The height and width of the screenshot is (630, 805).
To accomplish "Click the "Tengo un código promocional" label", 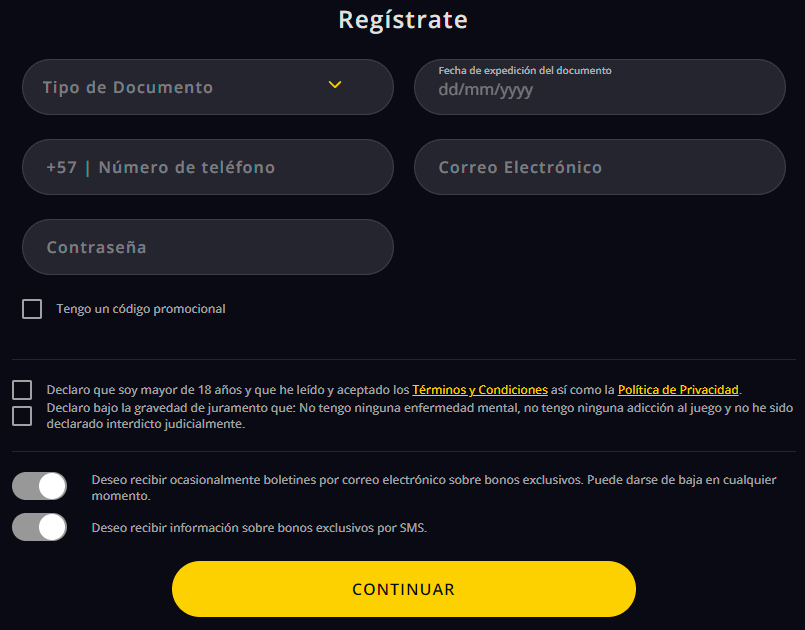I will (x=141, y=309).
